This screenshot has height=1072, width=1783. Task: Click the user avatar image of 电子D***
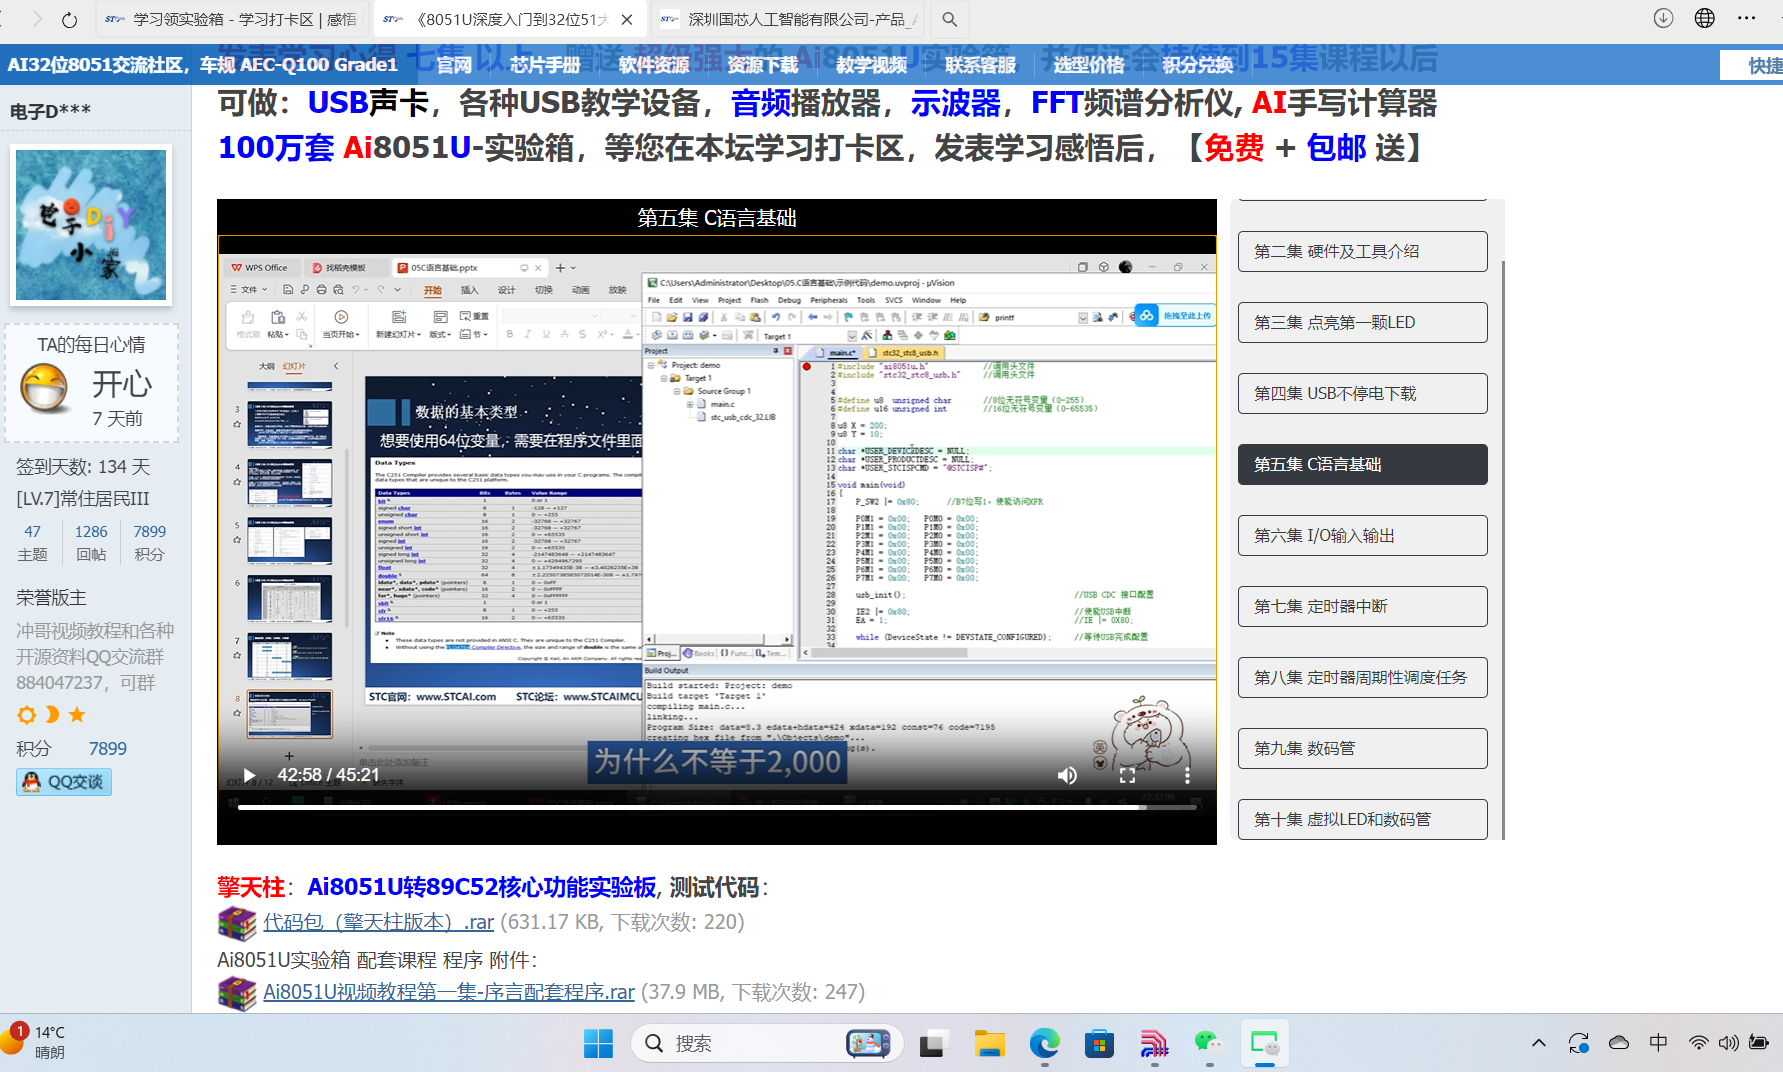[x=91, y=224]
